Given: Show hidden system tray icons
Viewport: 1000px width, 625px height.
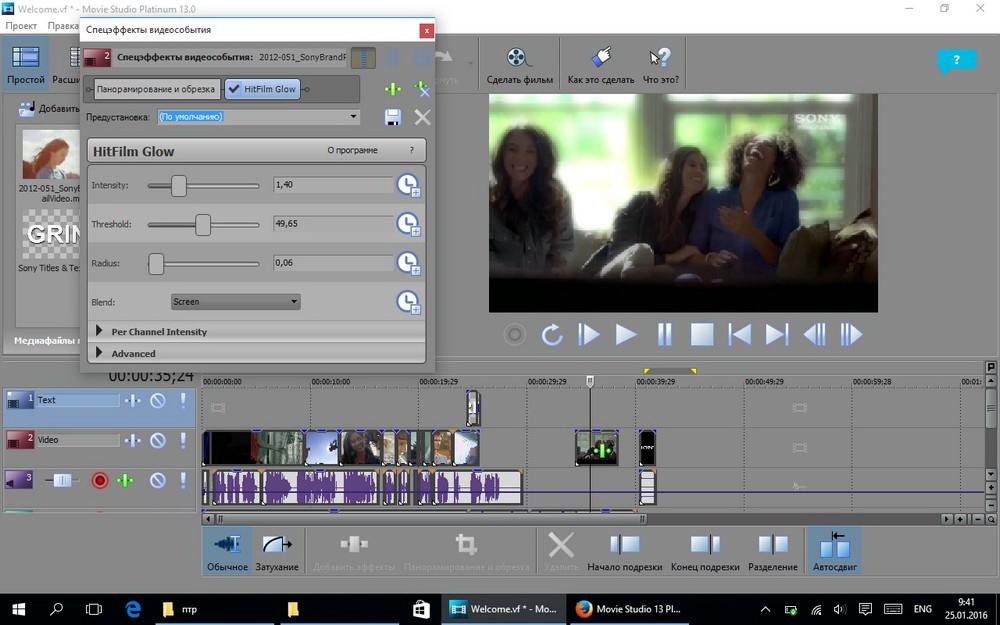Looking at the screenshot, I should point(765,609).
